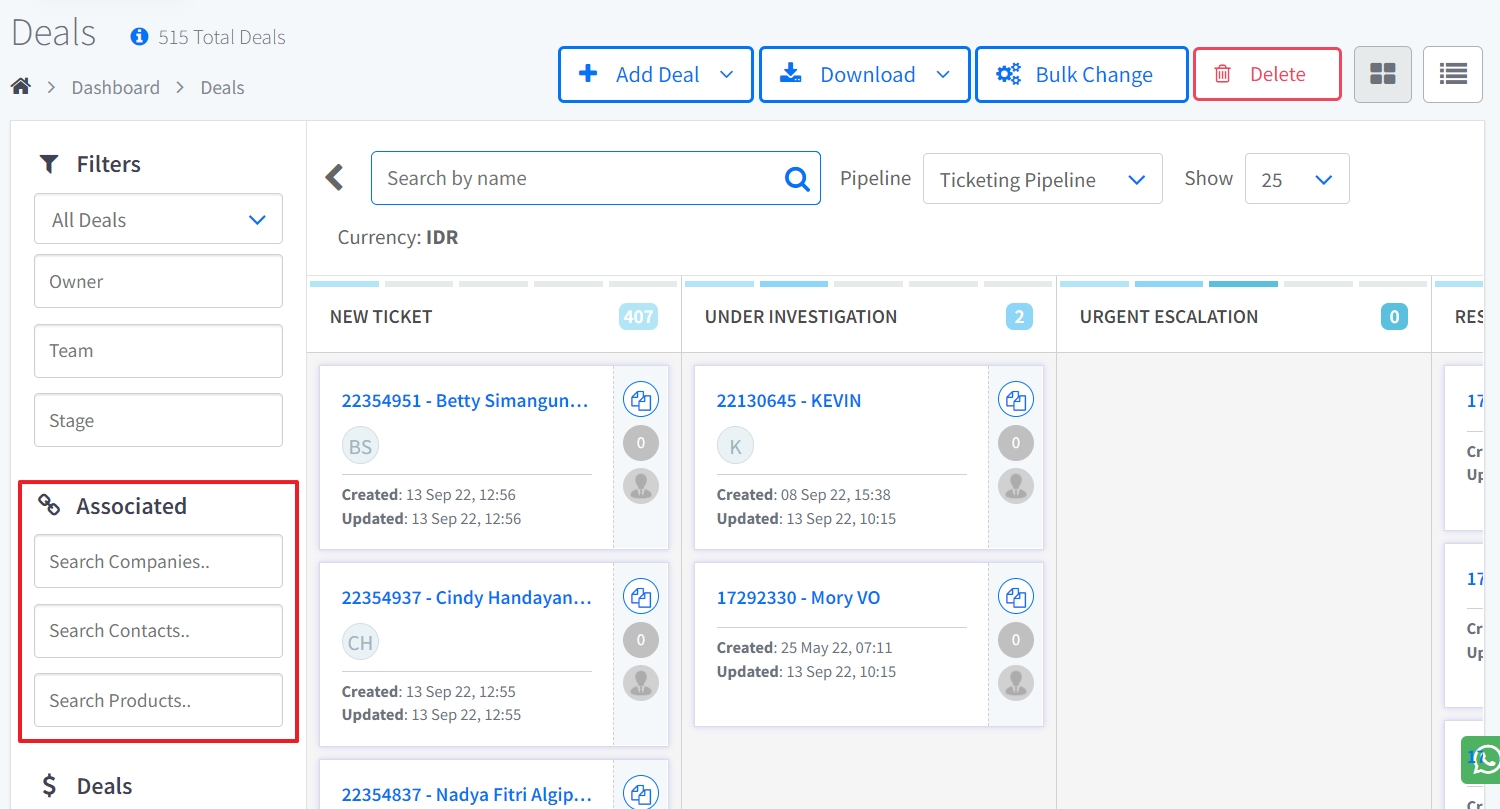The image size is (1500, 809).
Task: Copy the Nadya Fitri Algip deal card
Action: click(641, 793)
